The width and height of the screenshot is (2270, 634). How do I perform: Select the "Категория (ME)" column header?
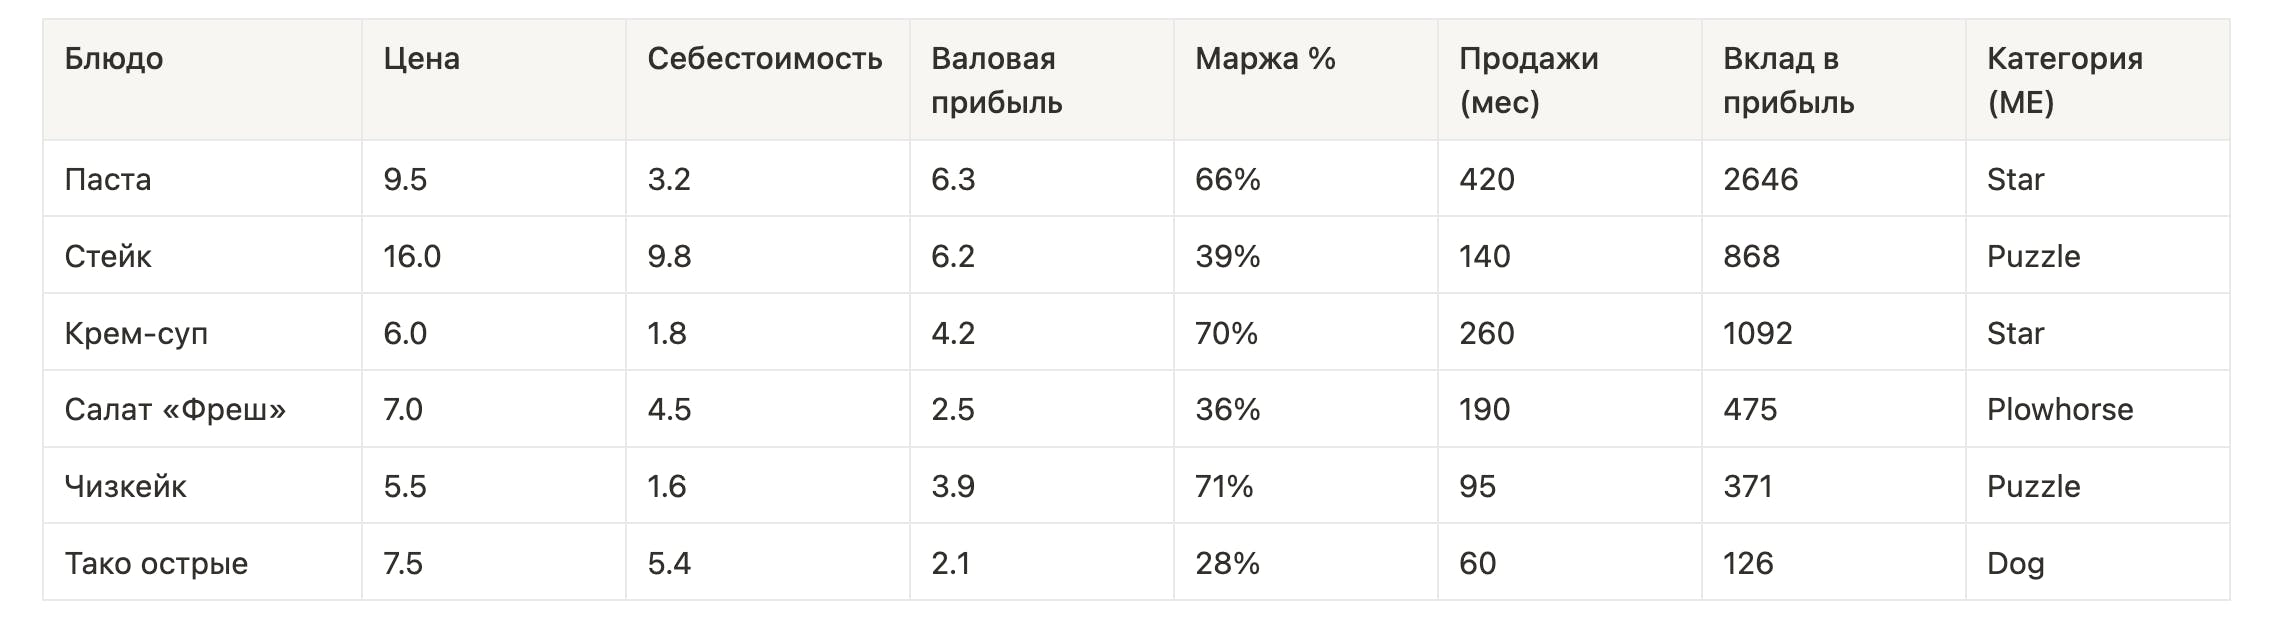(2064, 80)
